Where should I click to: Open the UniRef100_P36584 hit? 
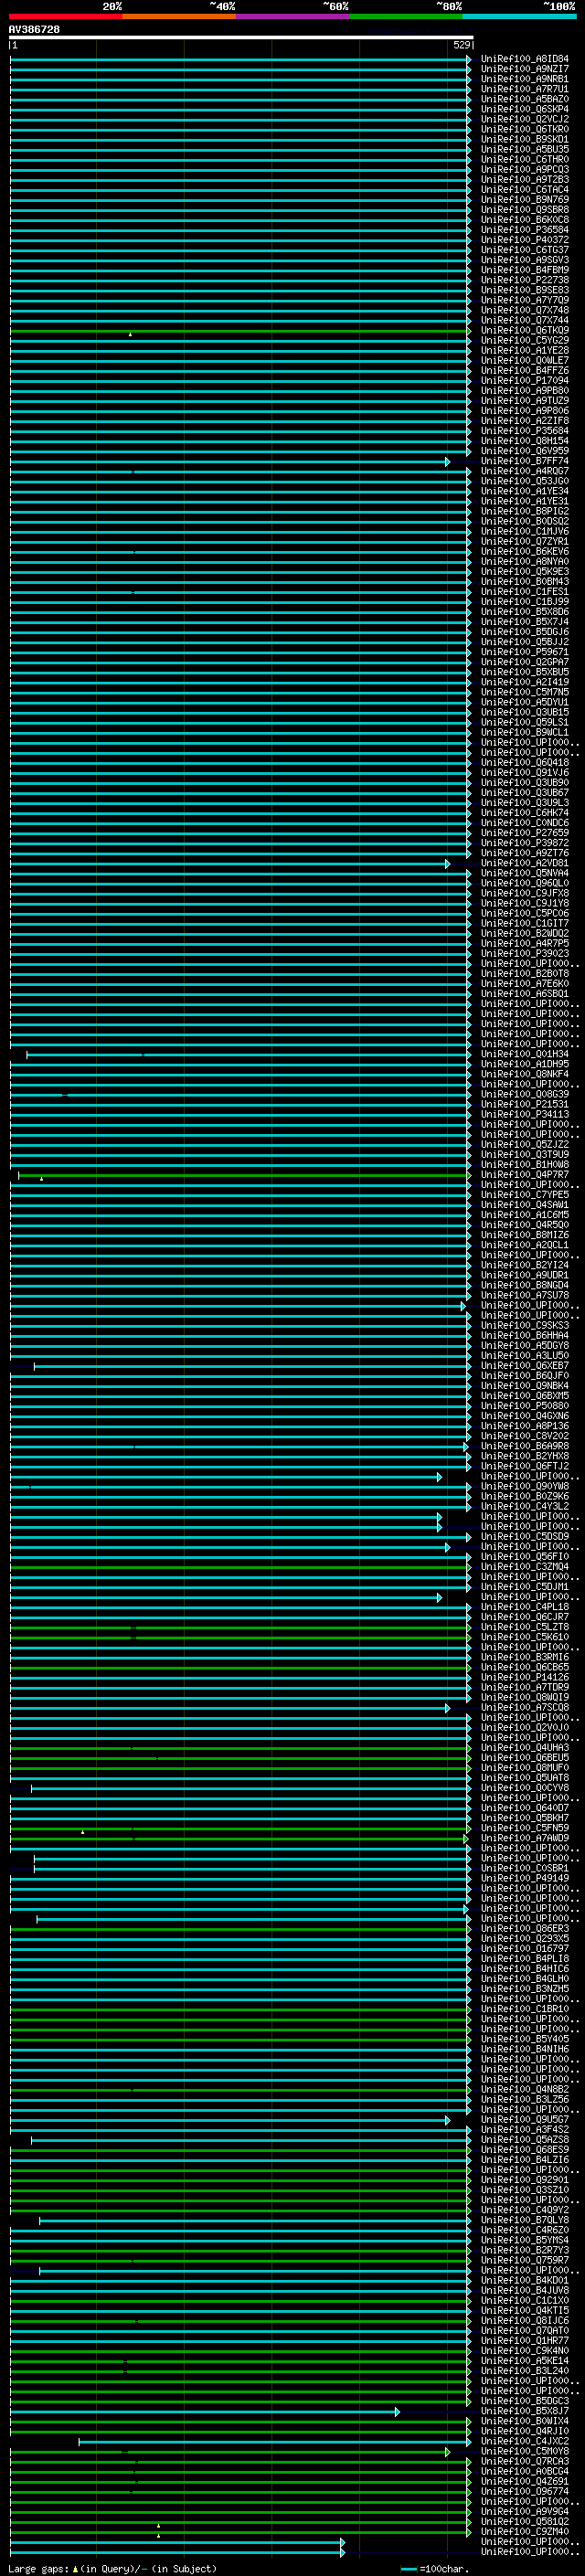pos(524,230)
